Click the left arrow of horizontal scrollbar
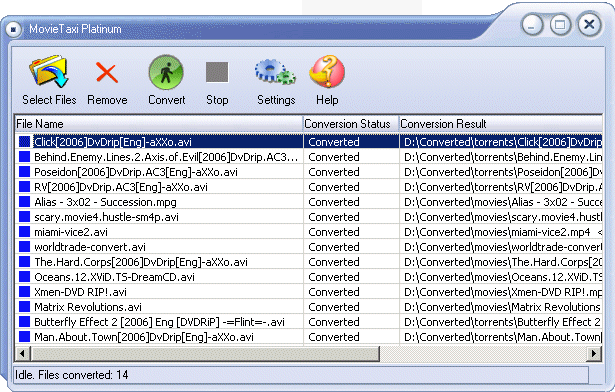Image resolution: width=615 pixels, height=392 pixels. pyautogui.click(x=22, y=354)
